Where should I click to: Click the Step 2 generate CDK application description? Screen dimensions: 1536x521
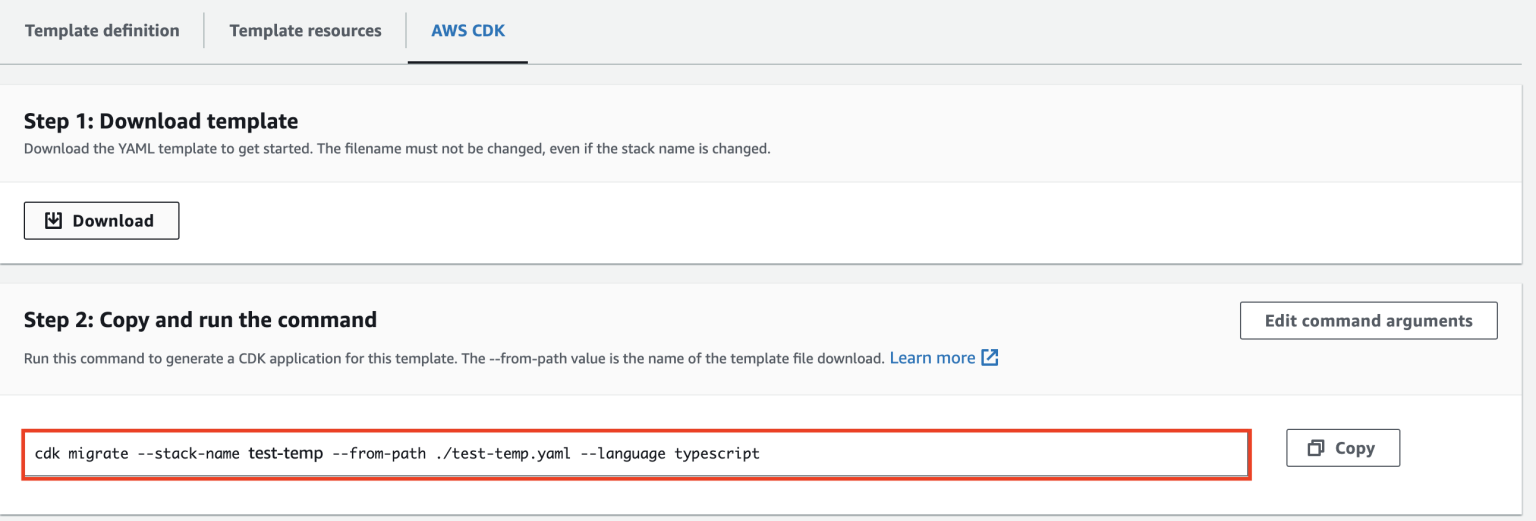click(453, 358)
